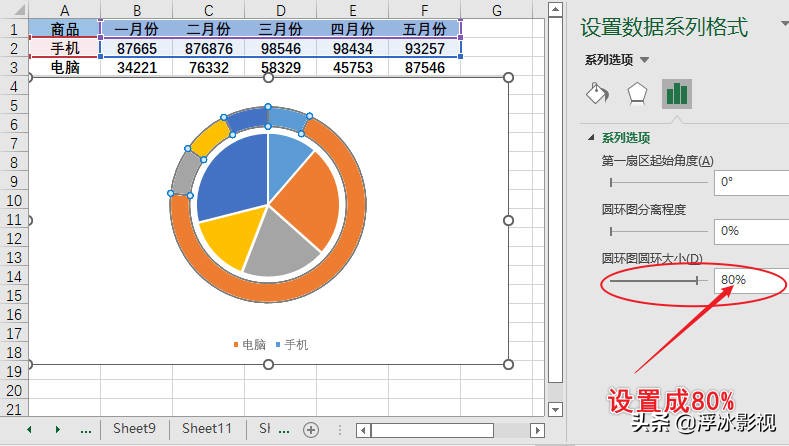
Task: Go to next sheet tab arrow
Action: coord(57,429)
